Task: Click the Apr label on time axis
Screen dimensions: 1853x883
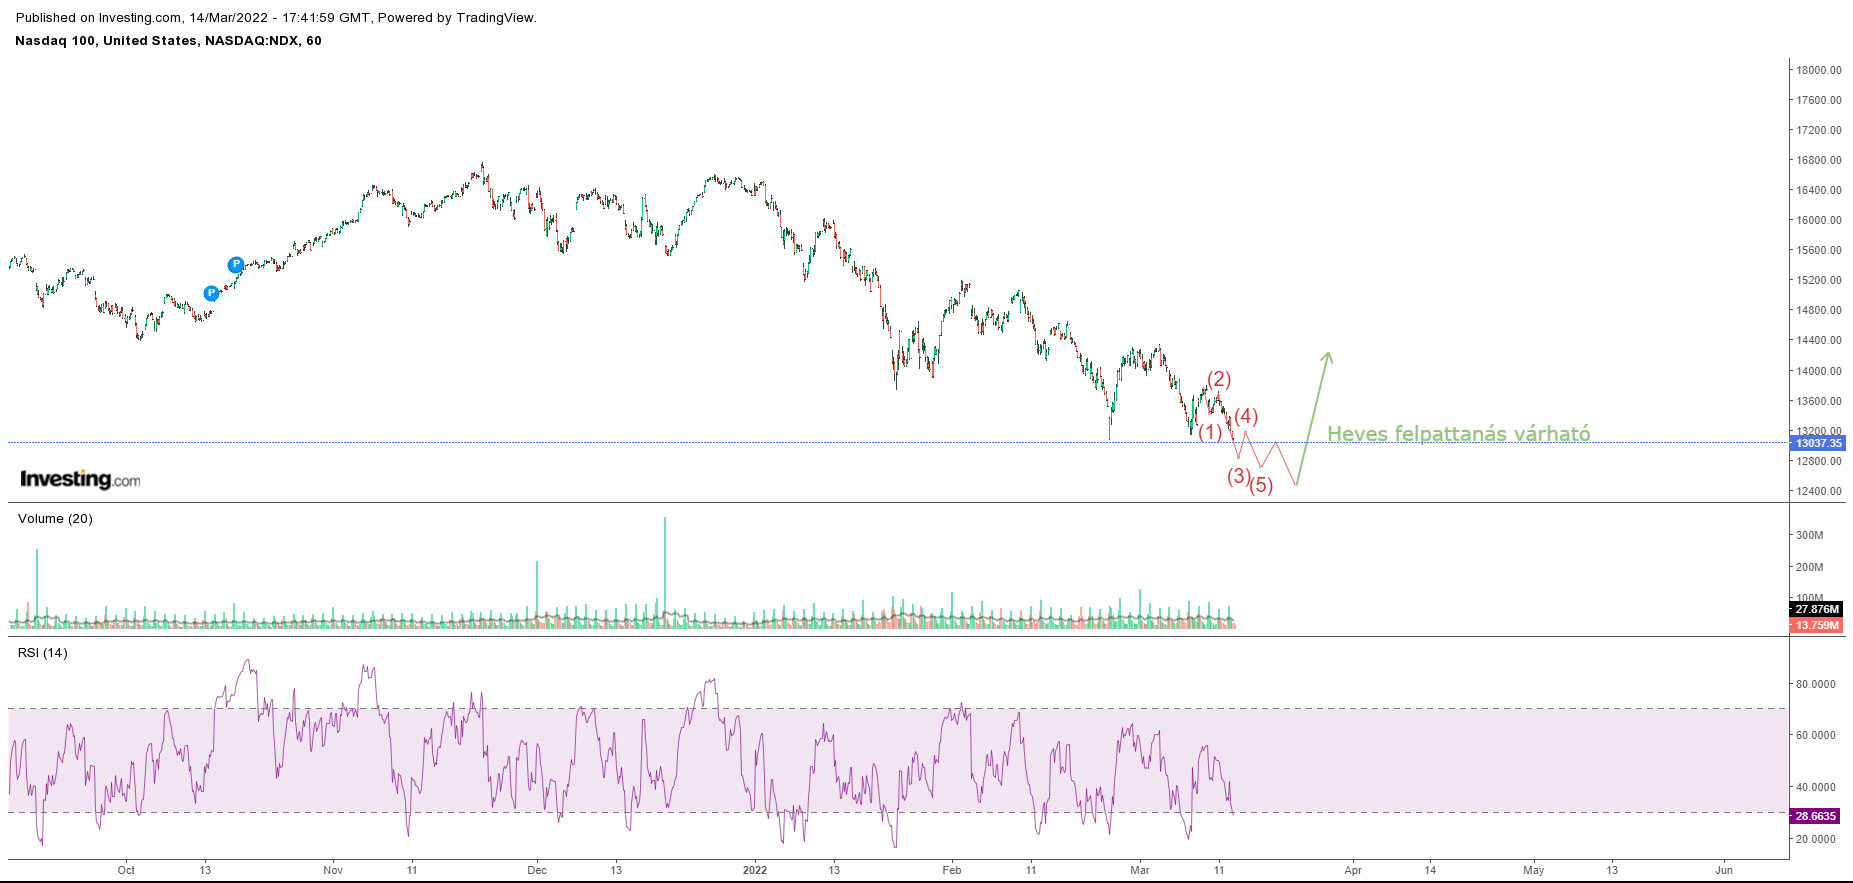Action: point(1353,870)
